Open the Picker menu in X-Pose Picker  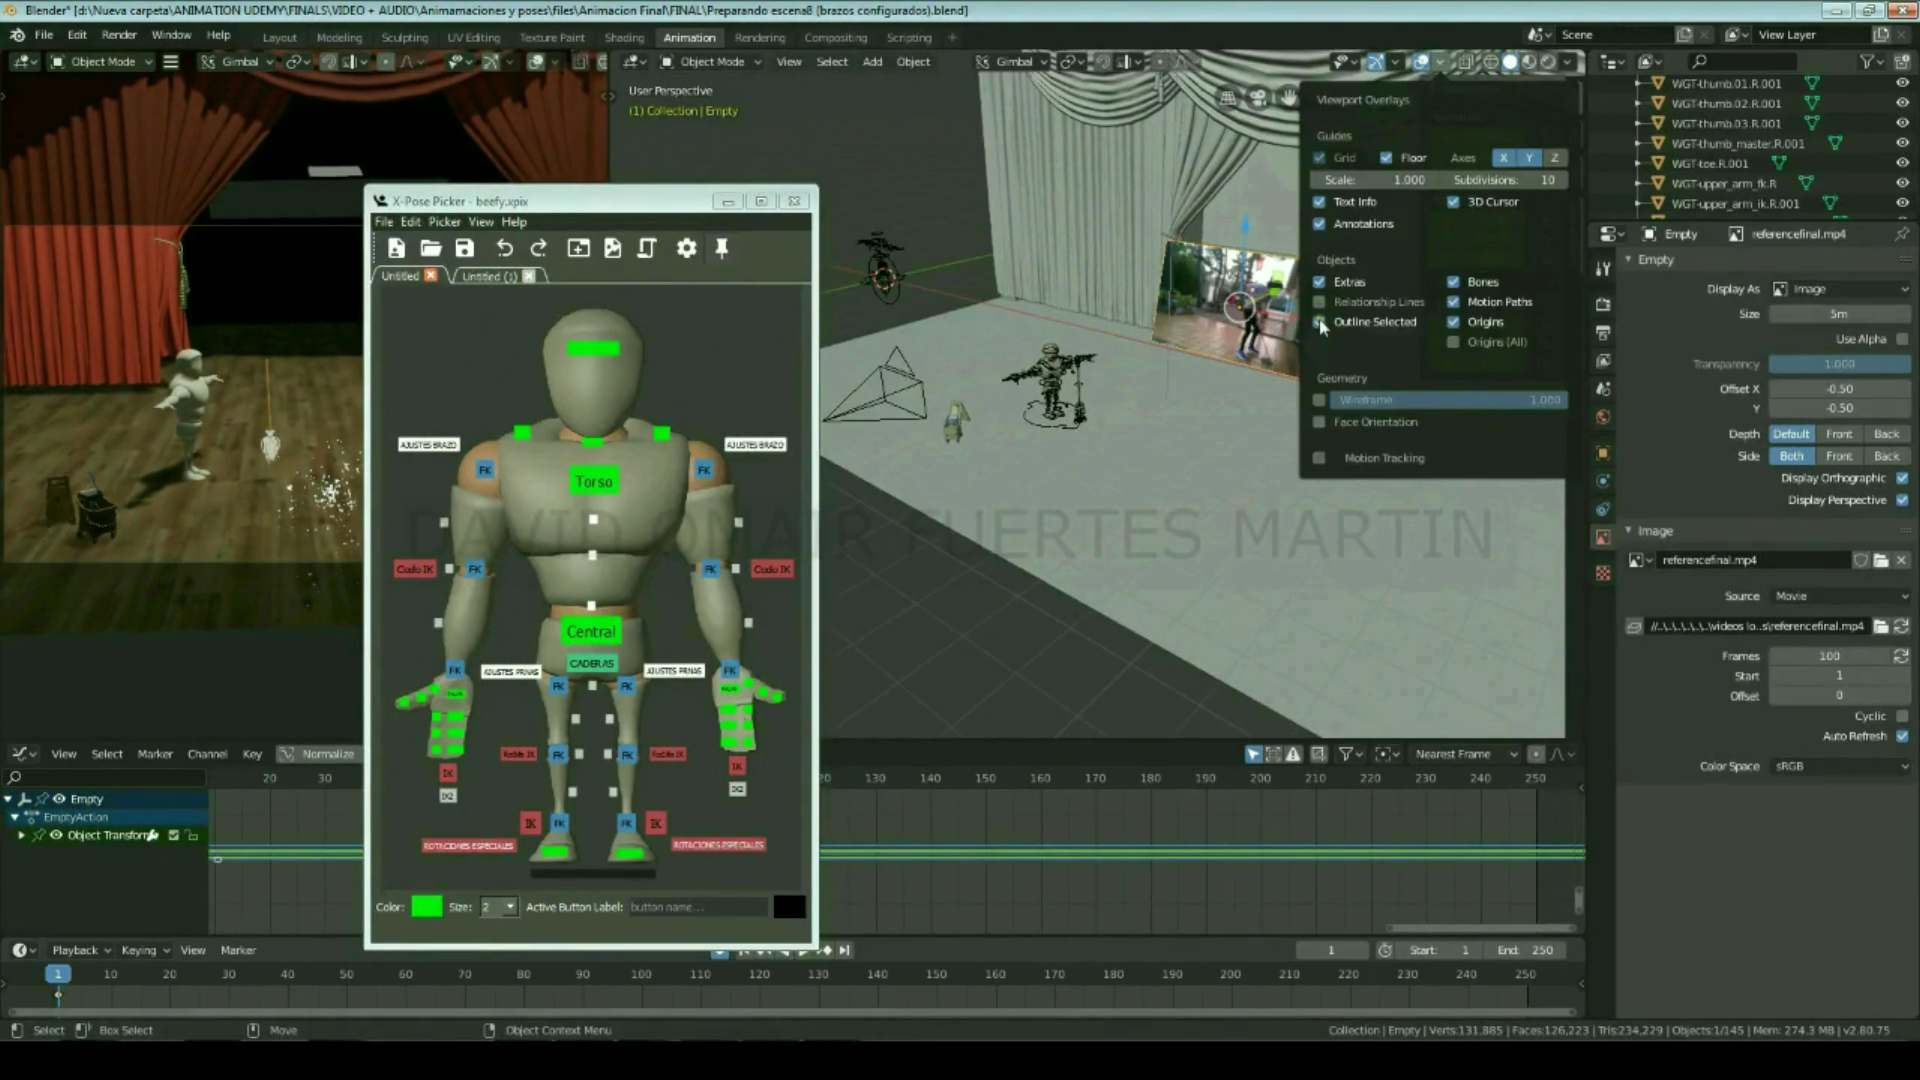tap(444, 222)
